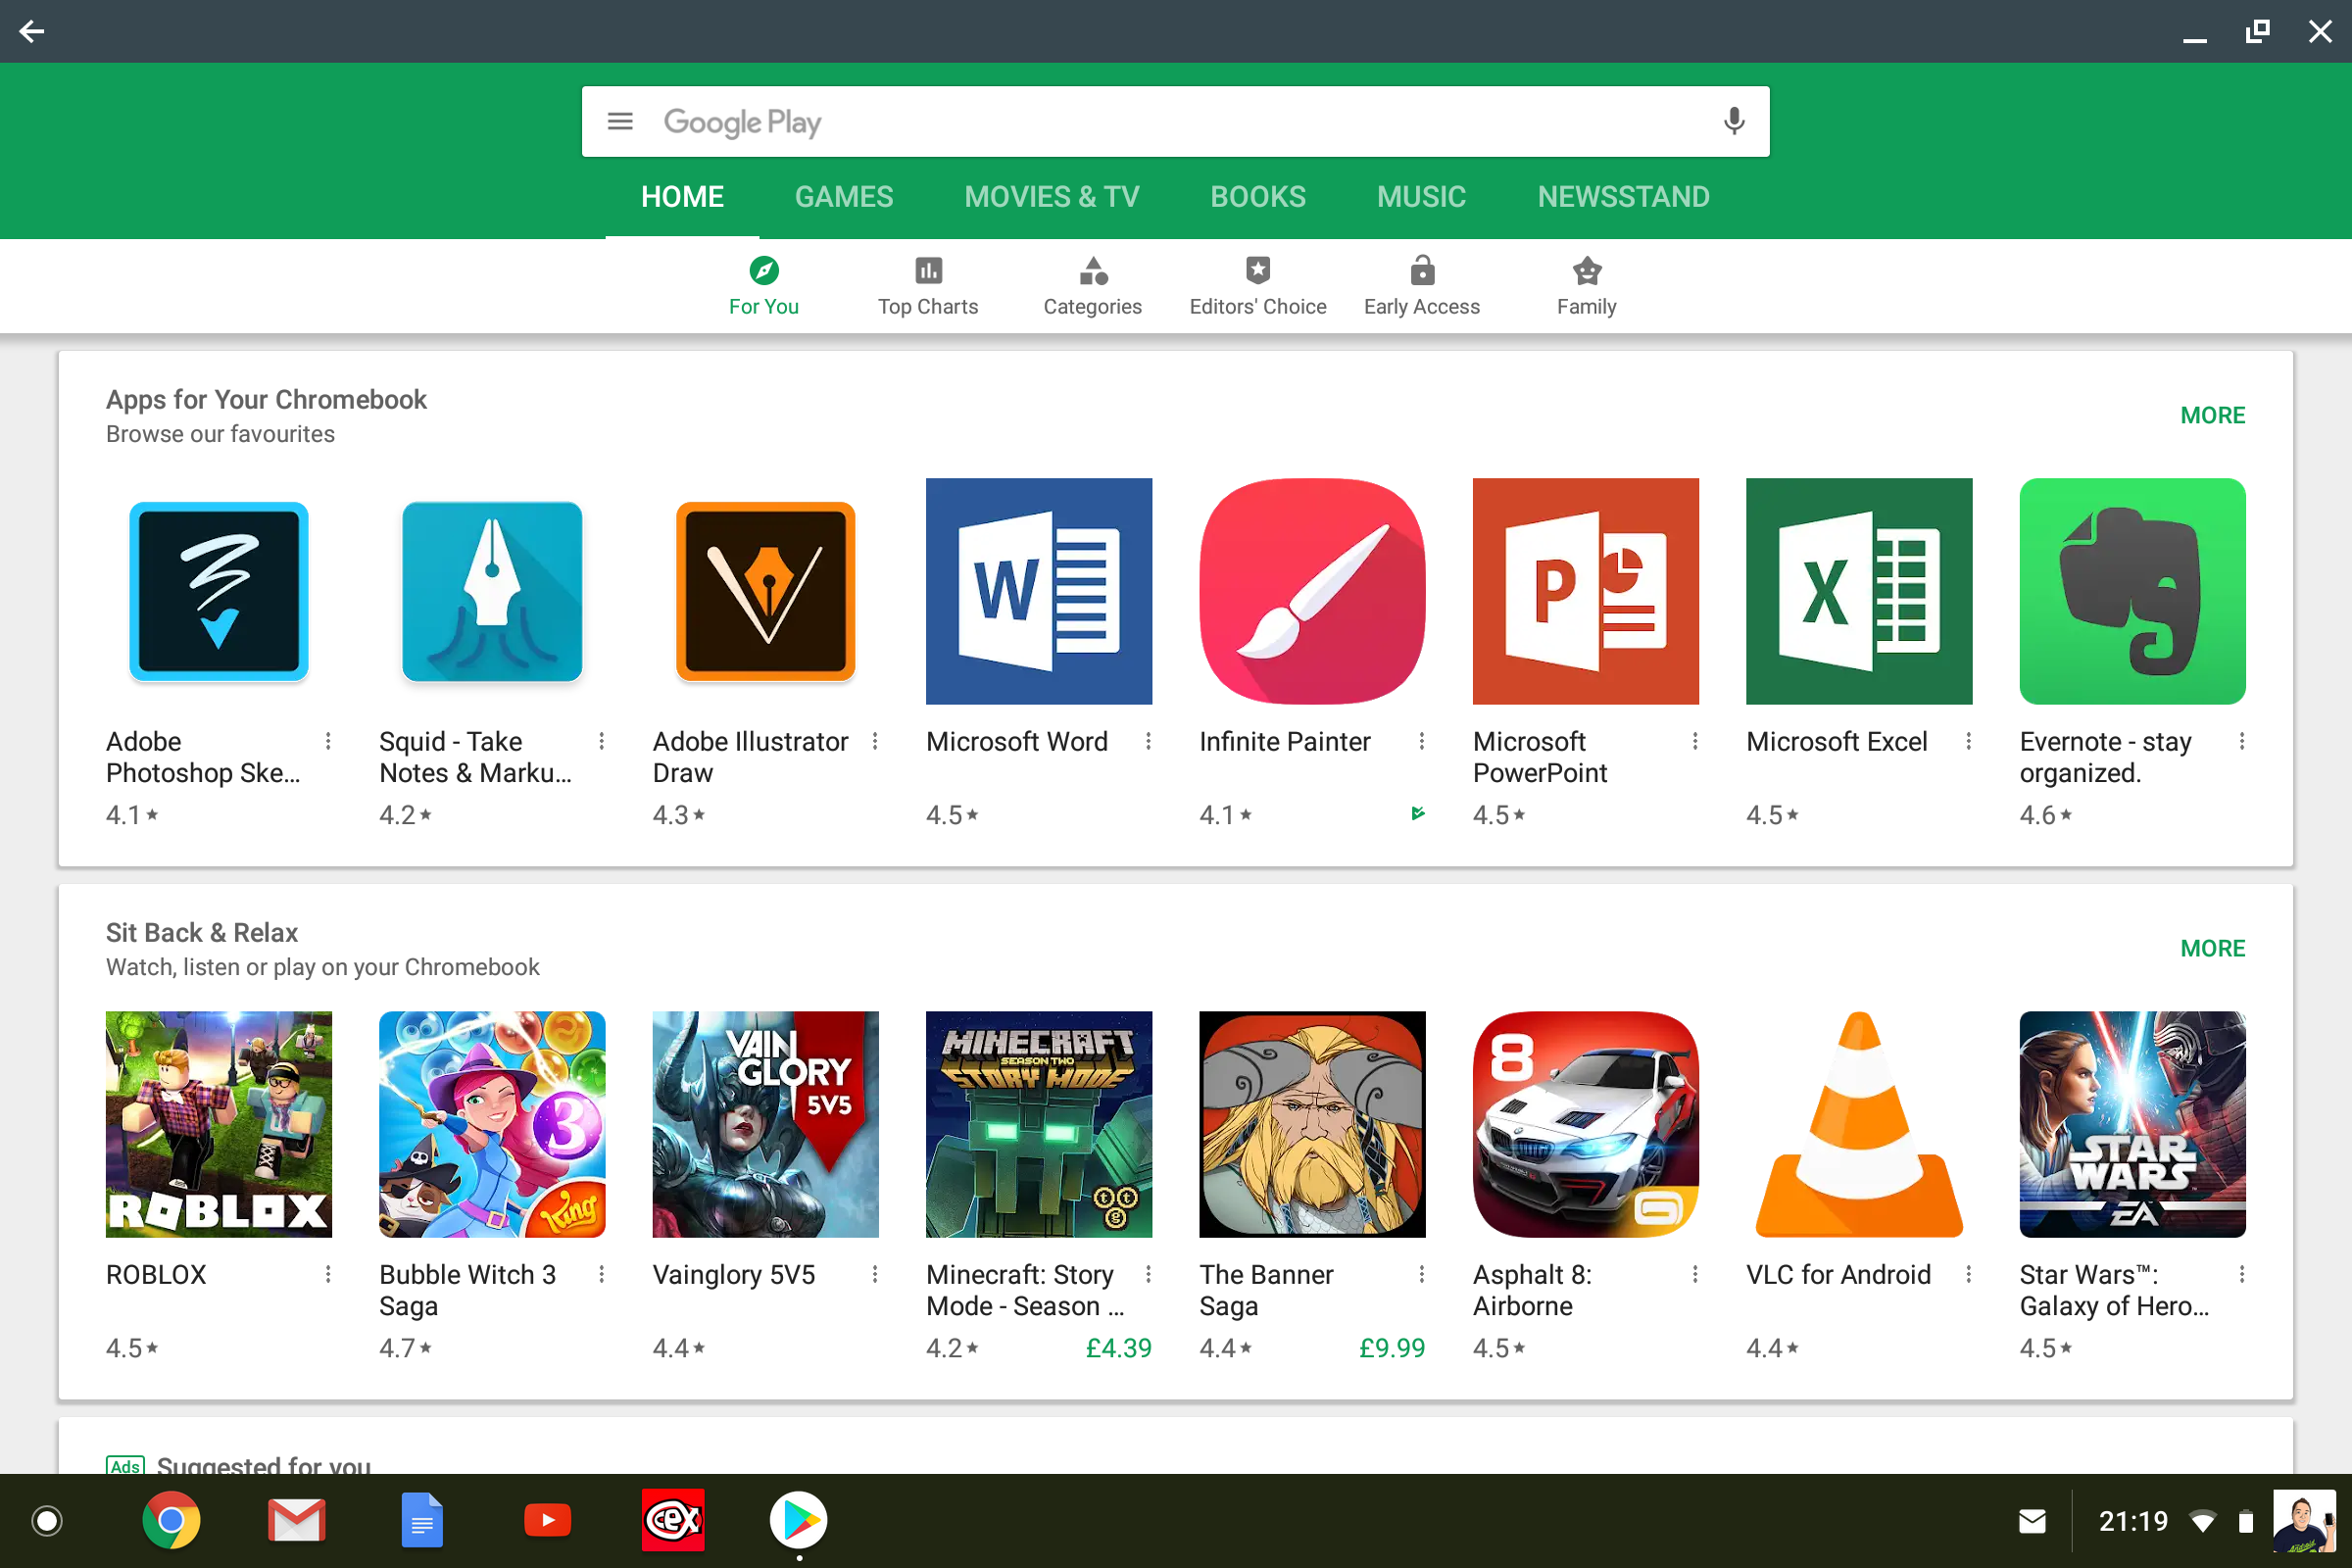Click MORE for Sit Back & Relax

[x=2212, y=948]
